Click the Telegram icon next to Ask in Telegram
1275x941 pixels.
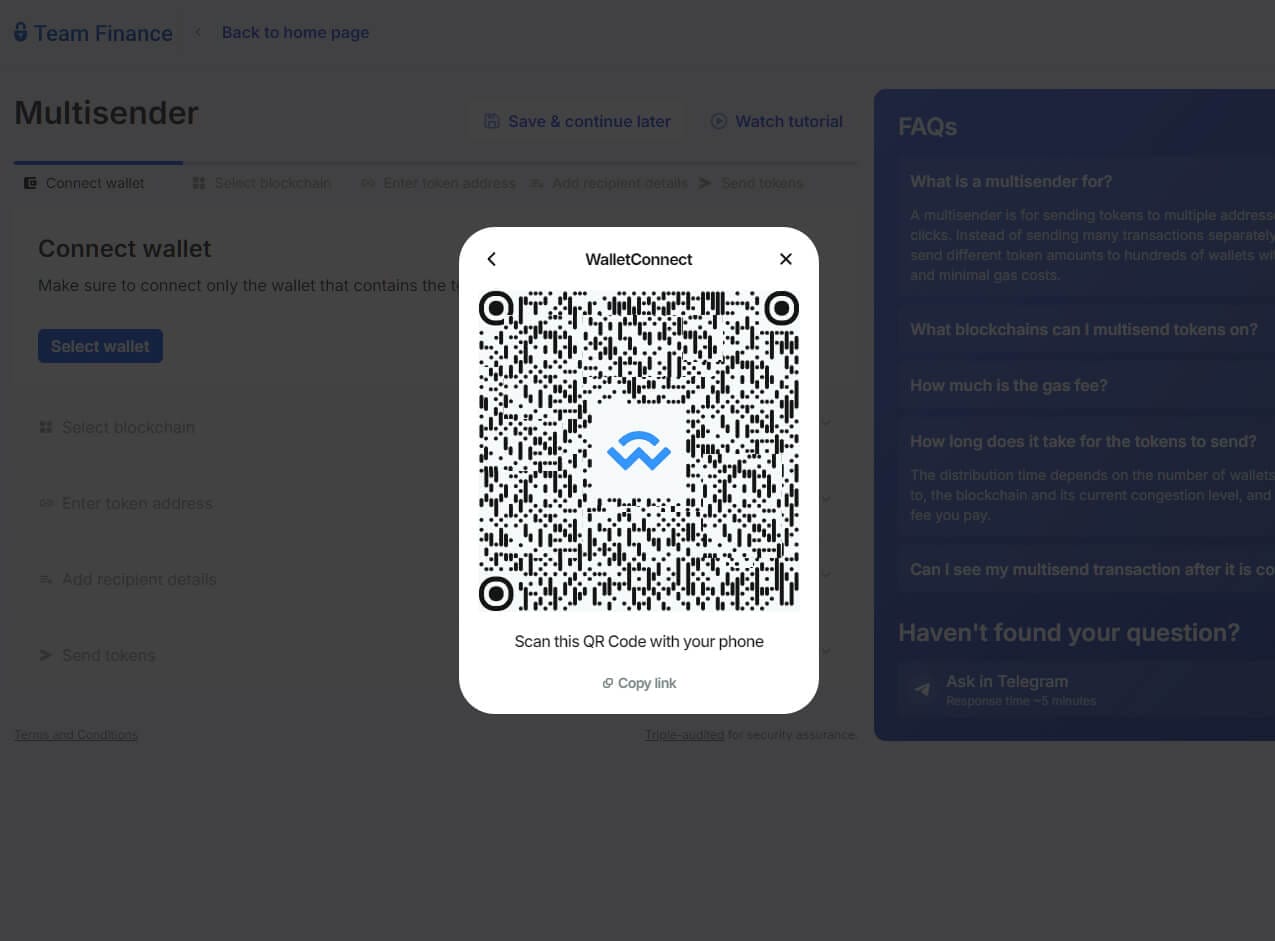tap(921, 689)
